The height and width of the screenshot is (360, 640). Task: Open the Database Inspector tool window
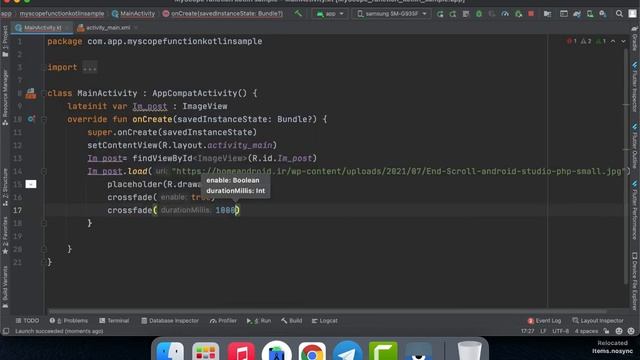coord(170,321)
